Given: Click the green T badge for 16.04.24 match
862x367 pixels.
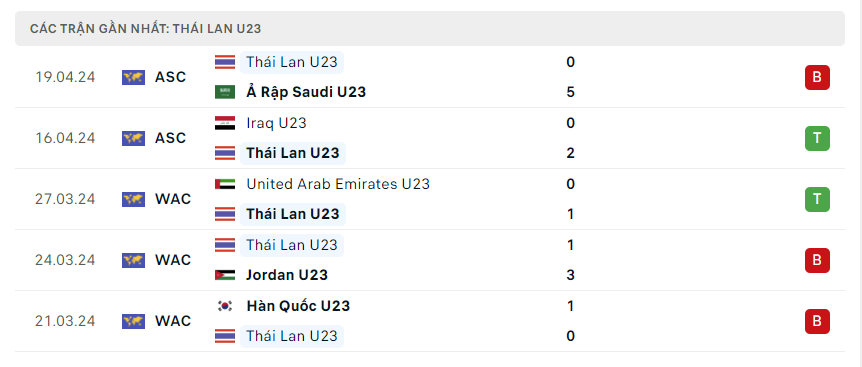Looking at the screenshot, I should (x=817, y=138).
